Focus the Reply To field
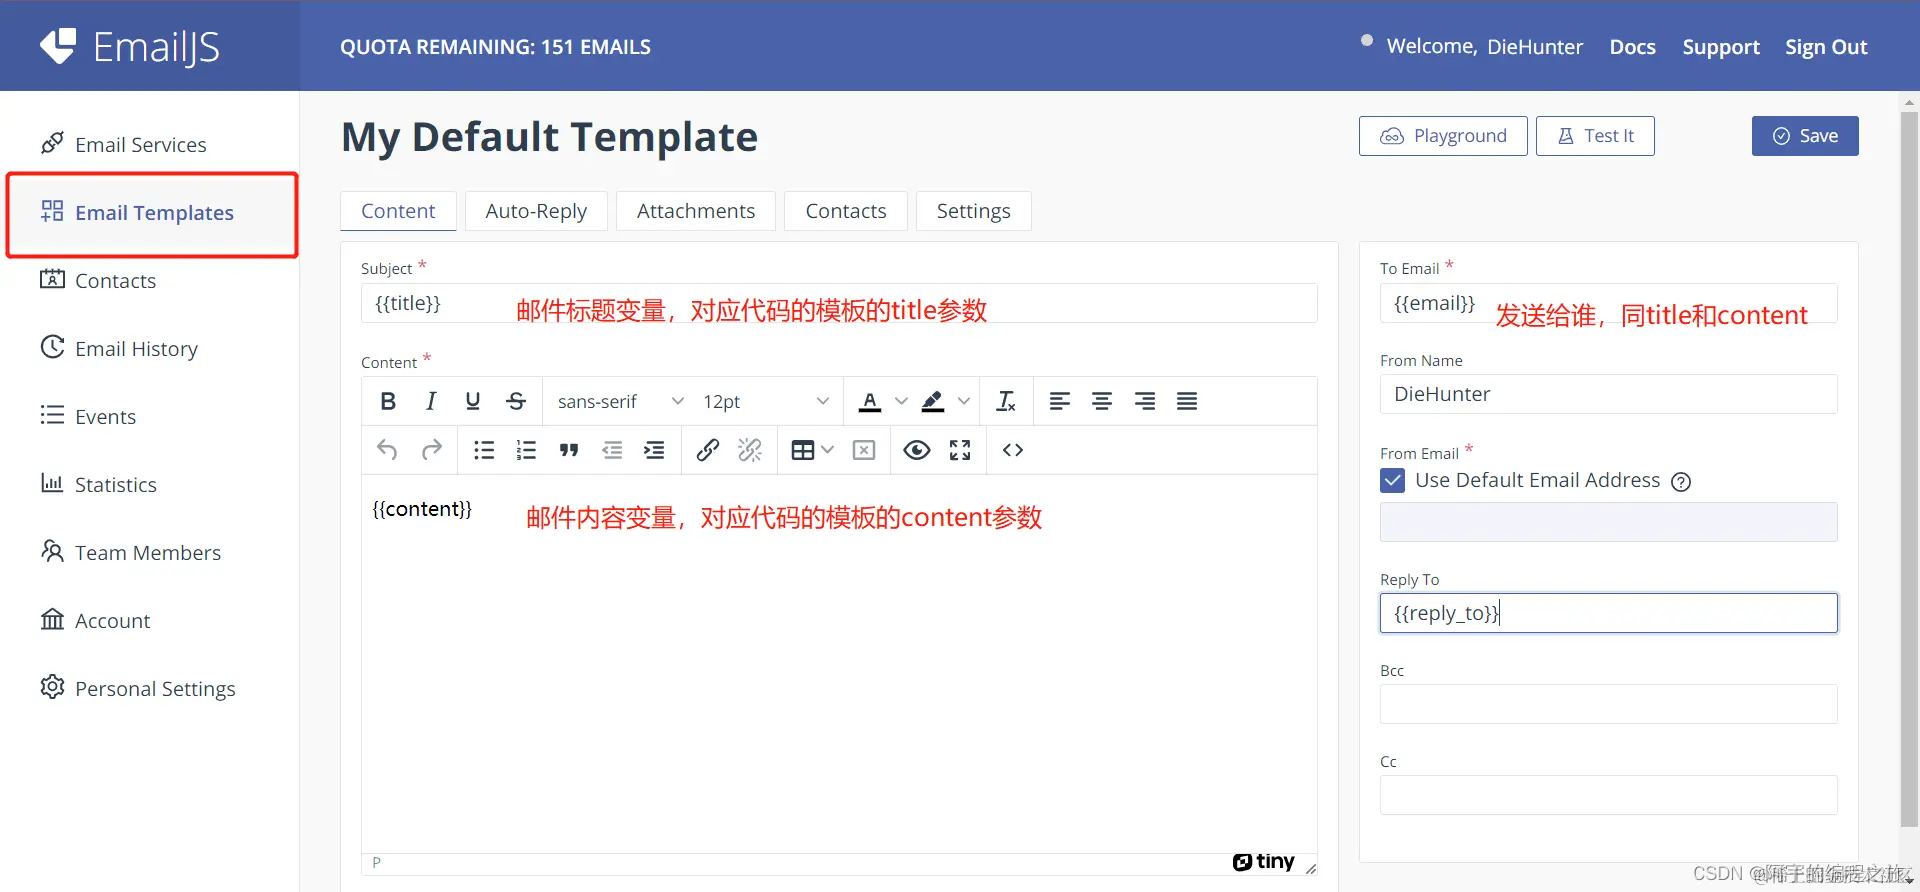 coord(1608,613)
